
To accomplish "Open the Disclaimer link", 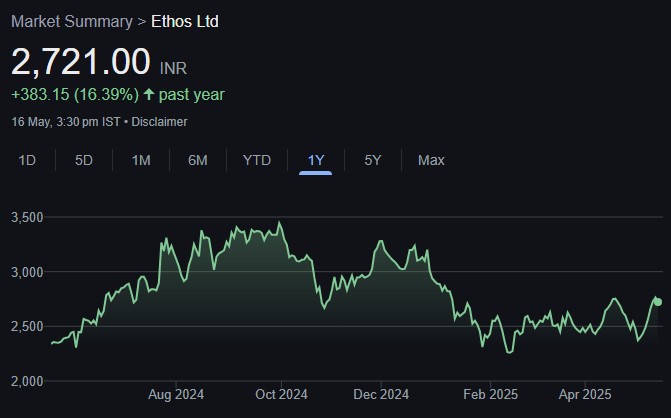I will (160, 122).
